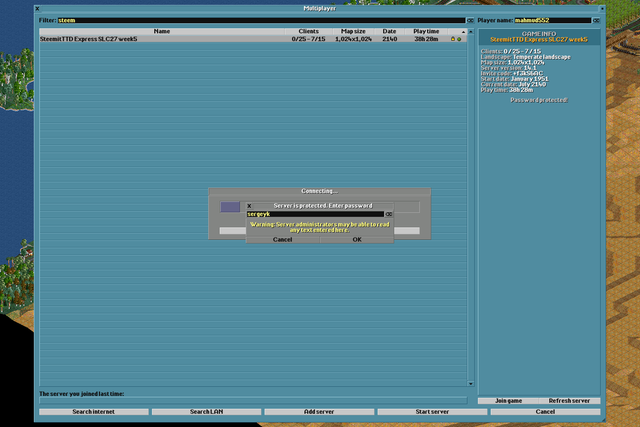
Task: Cancel the password dialog
Action: [x=282, y=240]
